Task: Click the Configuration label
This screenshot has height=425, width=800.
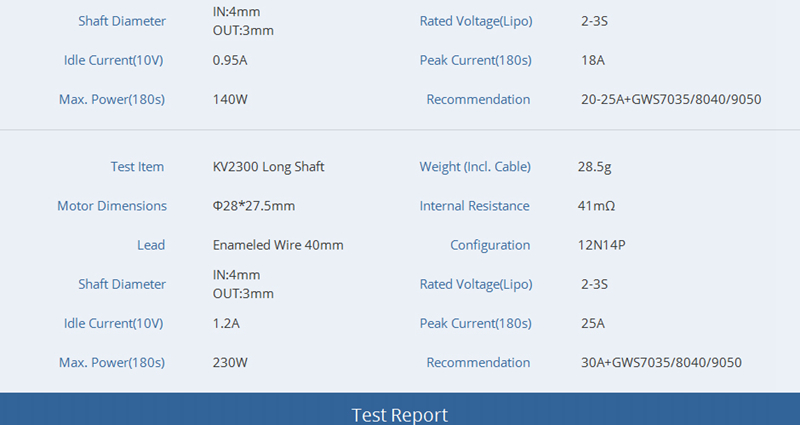Action: 490,245
